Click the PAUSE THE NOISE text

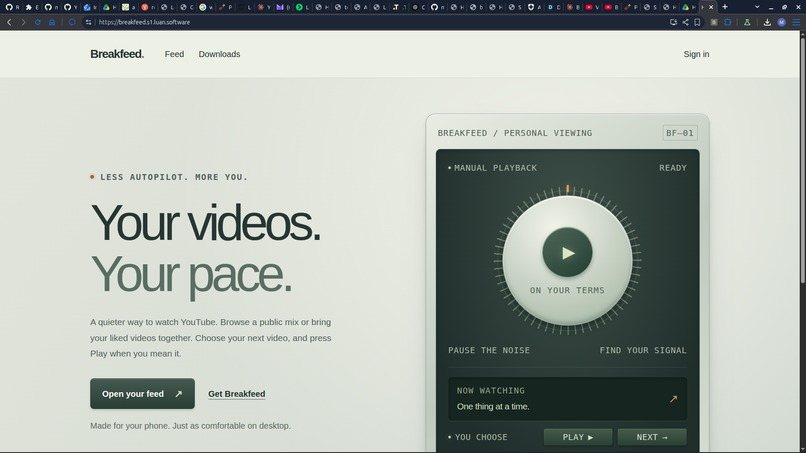tap(489, 350)
